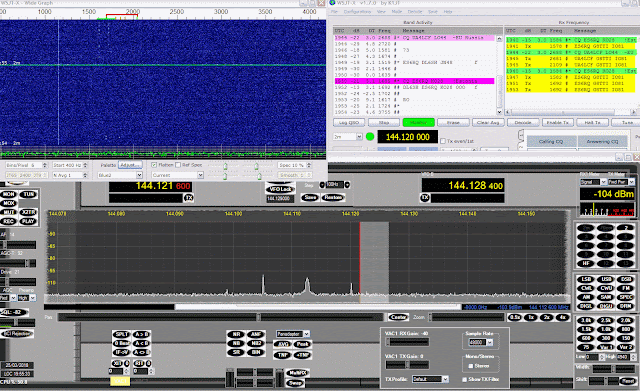Toggle the MUT mute button
Image resolution: width=640 pixels, height=391 pixels.
pyautogui.click(x=9, y=212)
